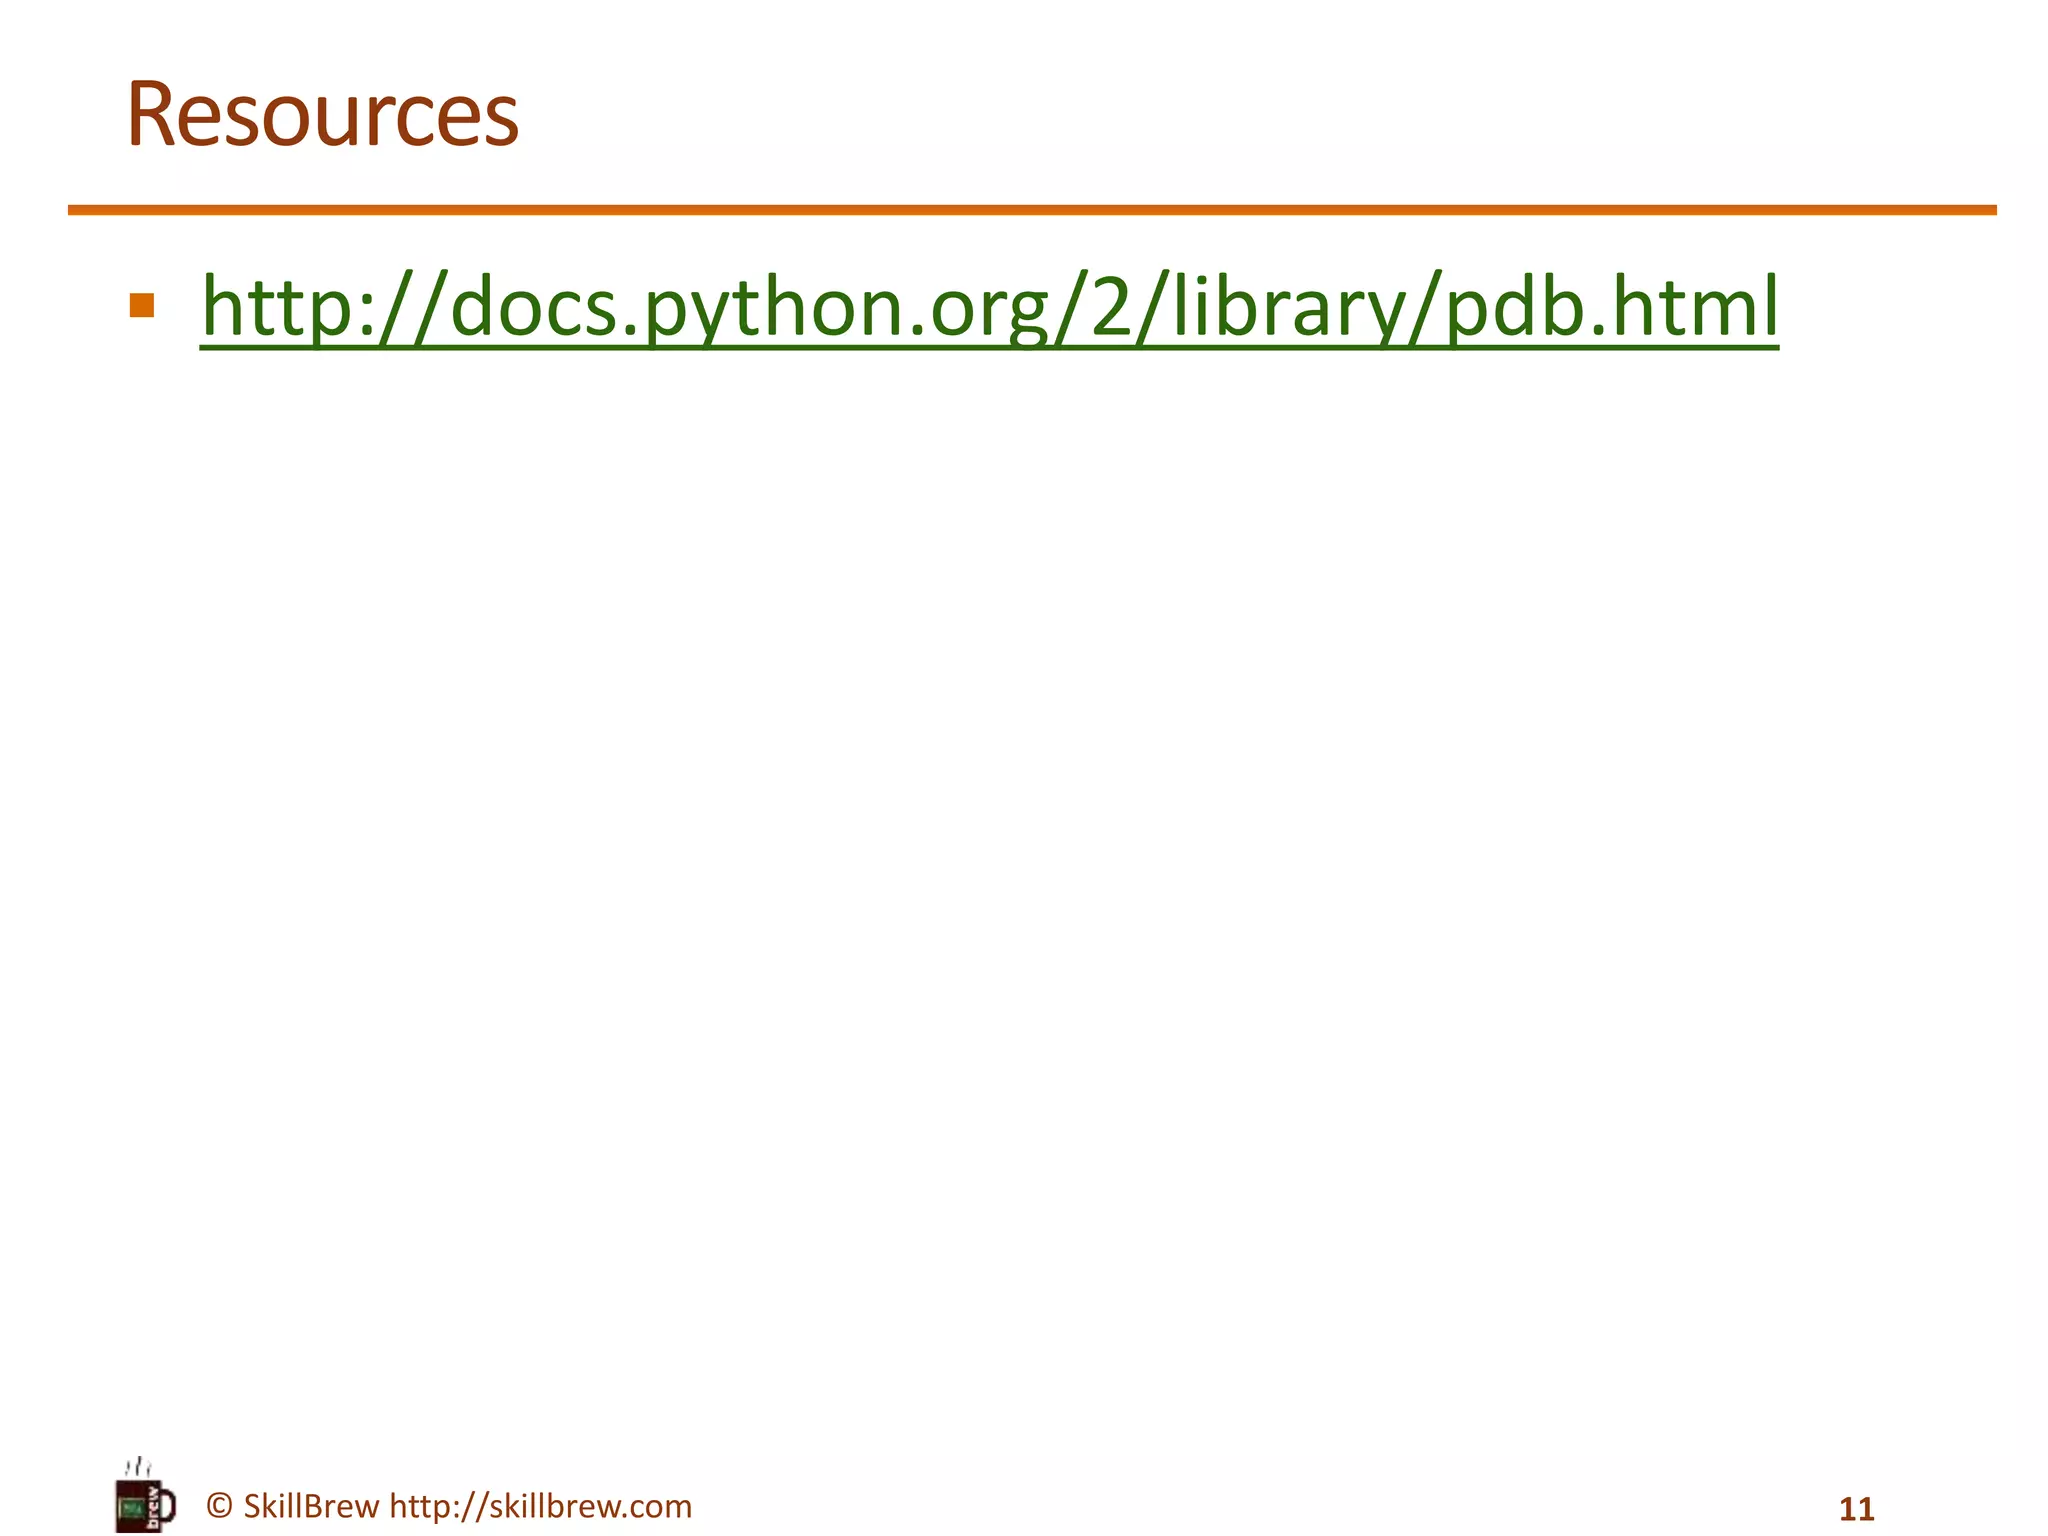2048x1536 pixels.
Task: Click the orange square bullet marker
Action: click(x=142, y=305)
